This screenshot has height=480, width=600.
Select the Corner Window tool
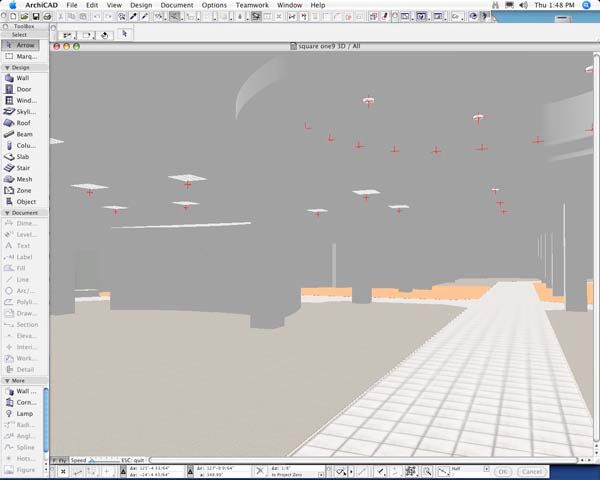click(x=21, y=402)
